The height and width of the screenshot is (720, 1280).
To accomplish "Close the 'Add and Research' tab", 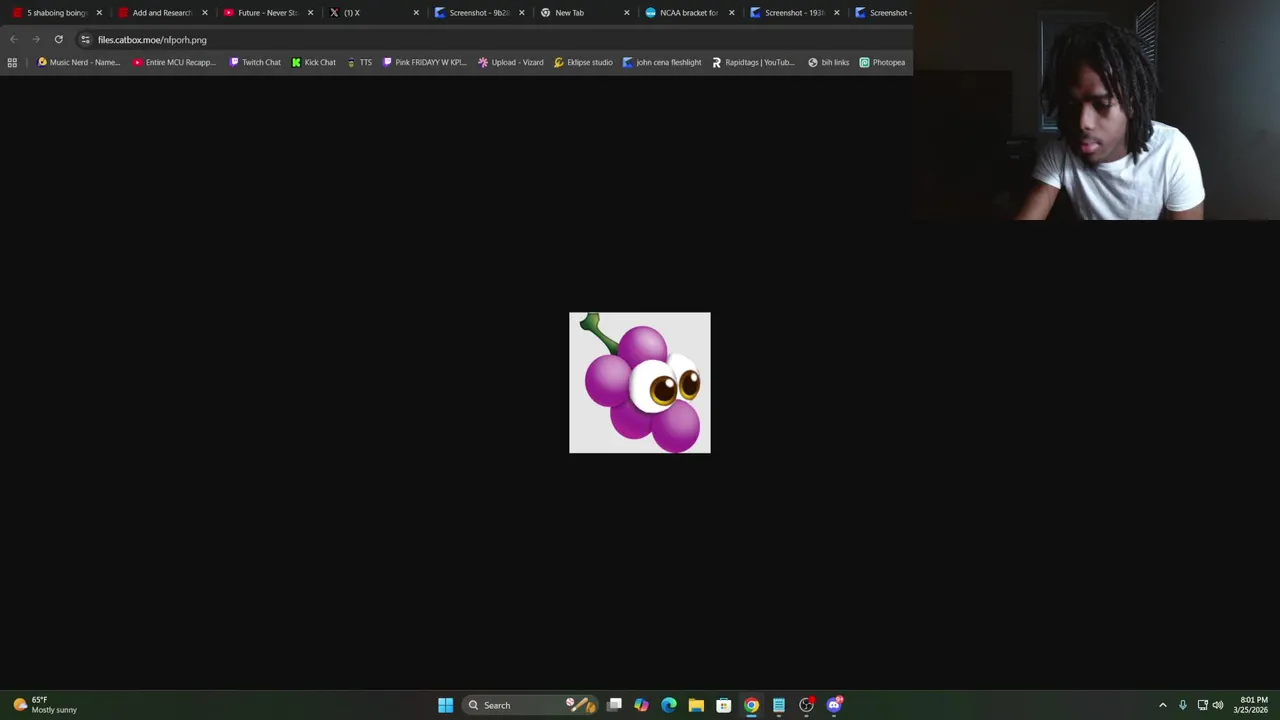I will click(205, 13).
